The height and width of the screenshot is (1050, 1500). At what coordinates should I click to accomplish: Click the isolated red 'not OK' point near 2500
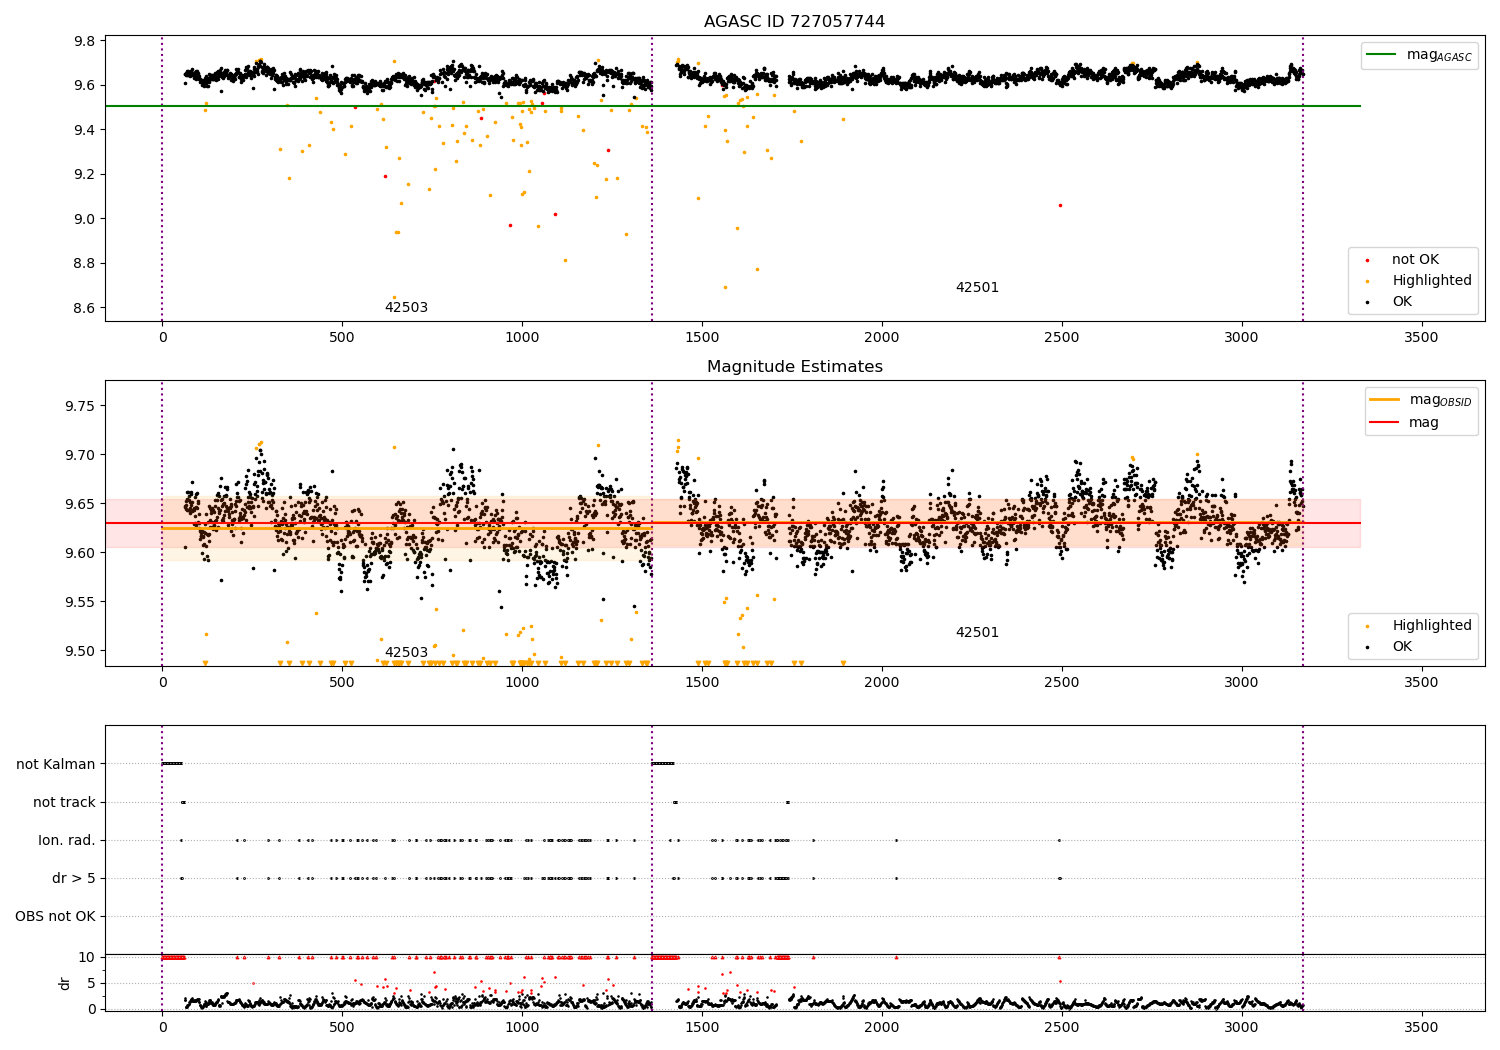1060,205
